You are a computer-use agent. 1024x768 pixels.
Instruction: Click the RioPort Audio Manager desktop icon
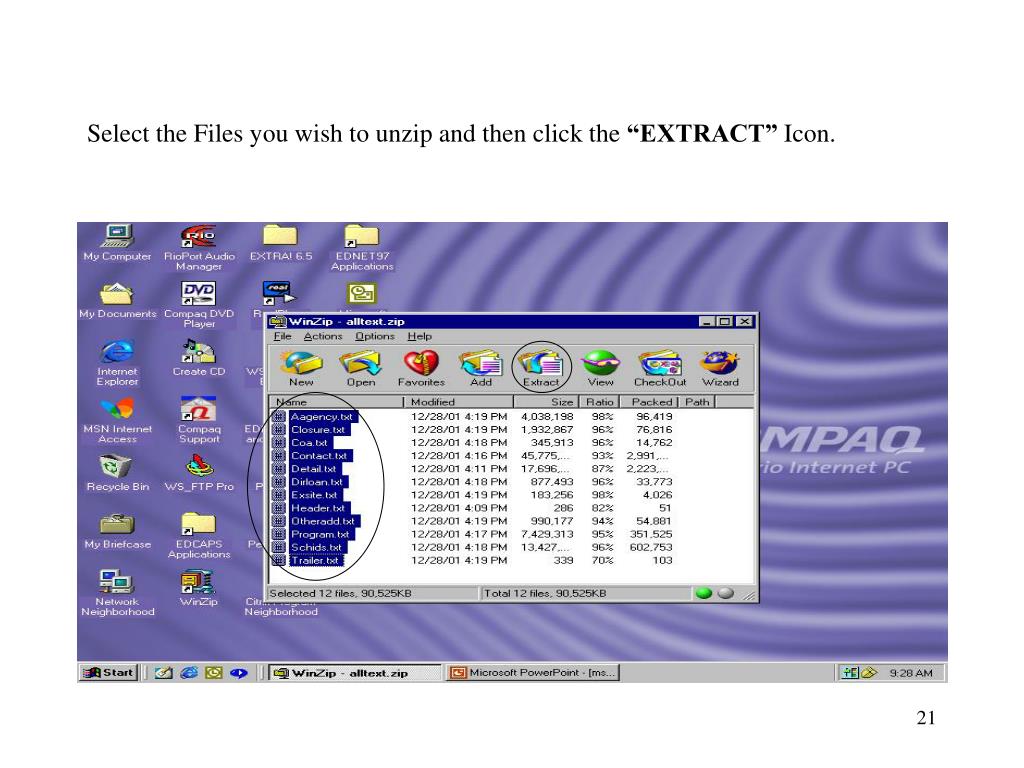tap(199, 247)
